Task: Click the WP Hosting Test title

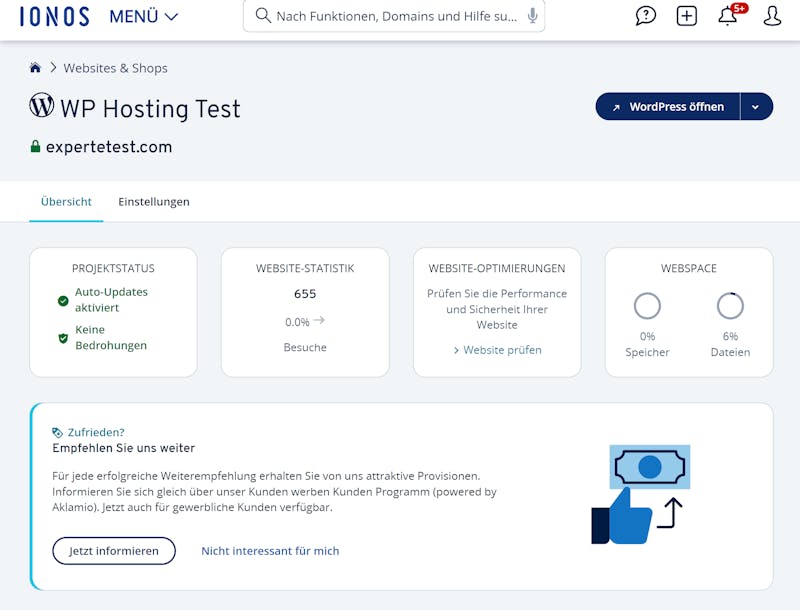Action: point(151,109)
